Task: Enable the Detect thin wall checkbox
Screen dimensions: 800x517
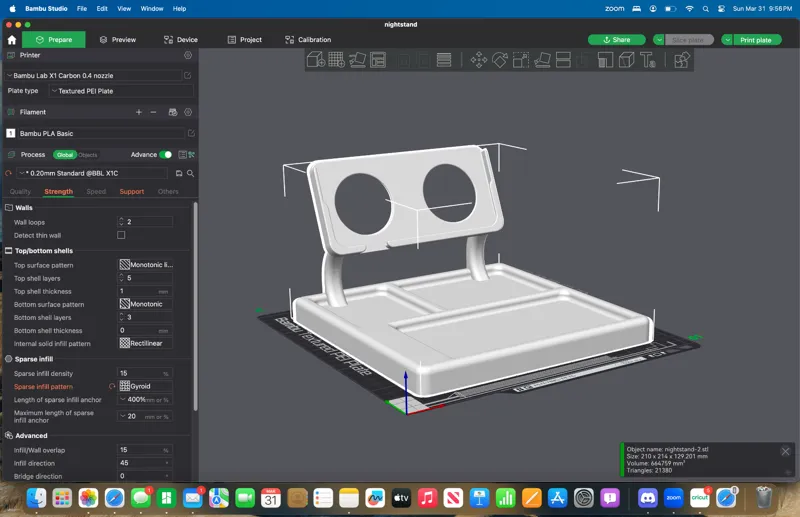Action: tap(121, 235)
